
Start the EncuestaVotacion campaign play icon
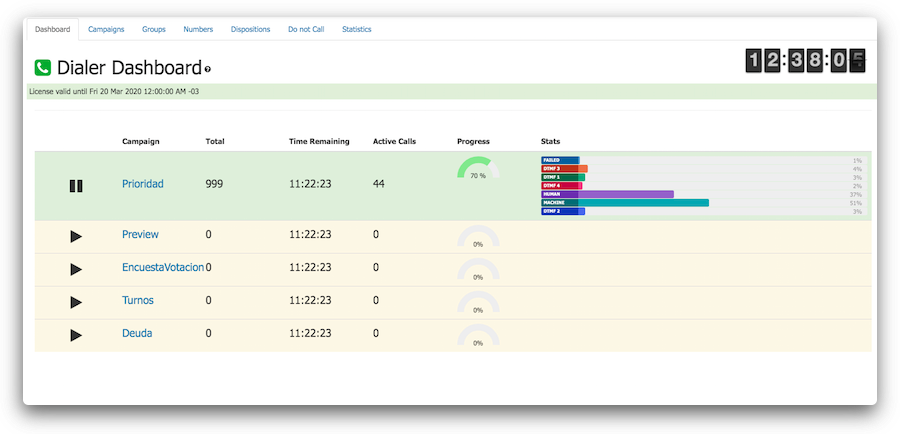[76, 269]
